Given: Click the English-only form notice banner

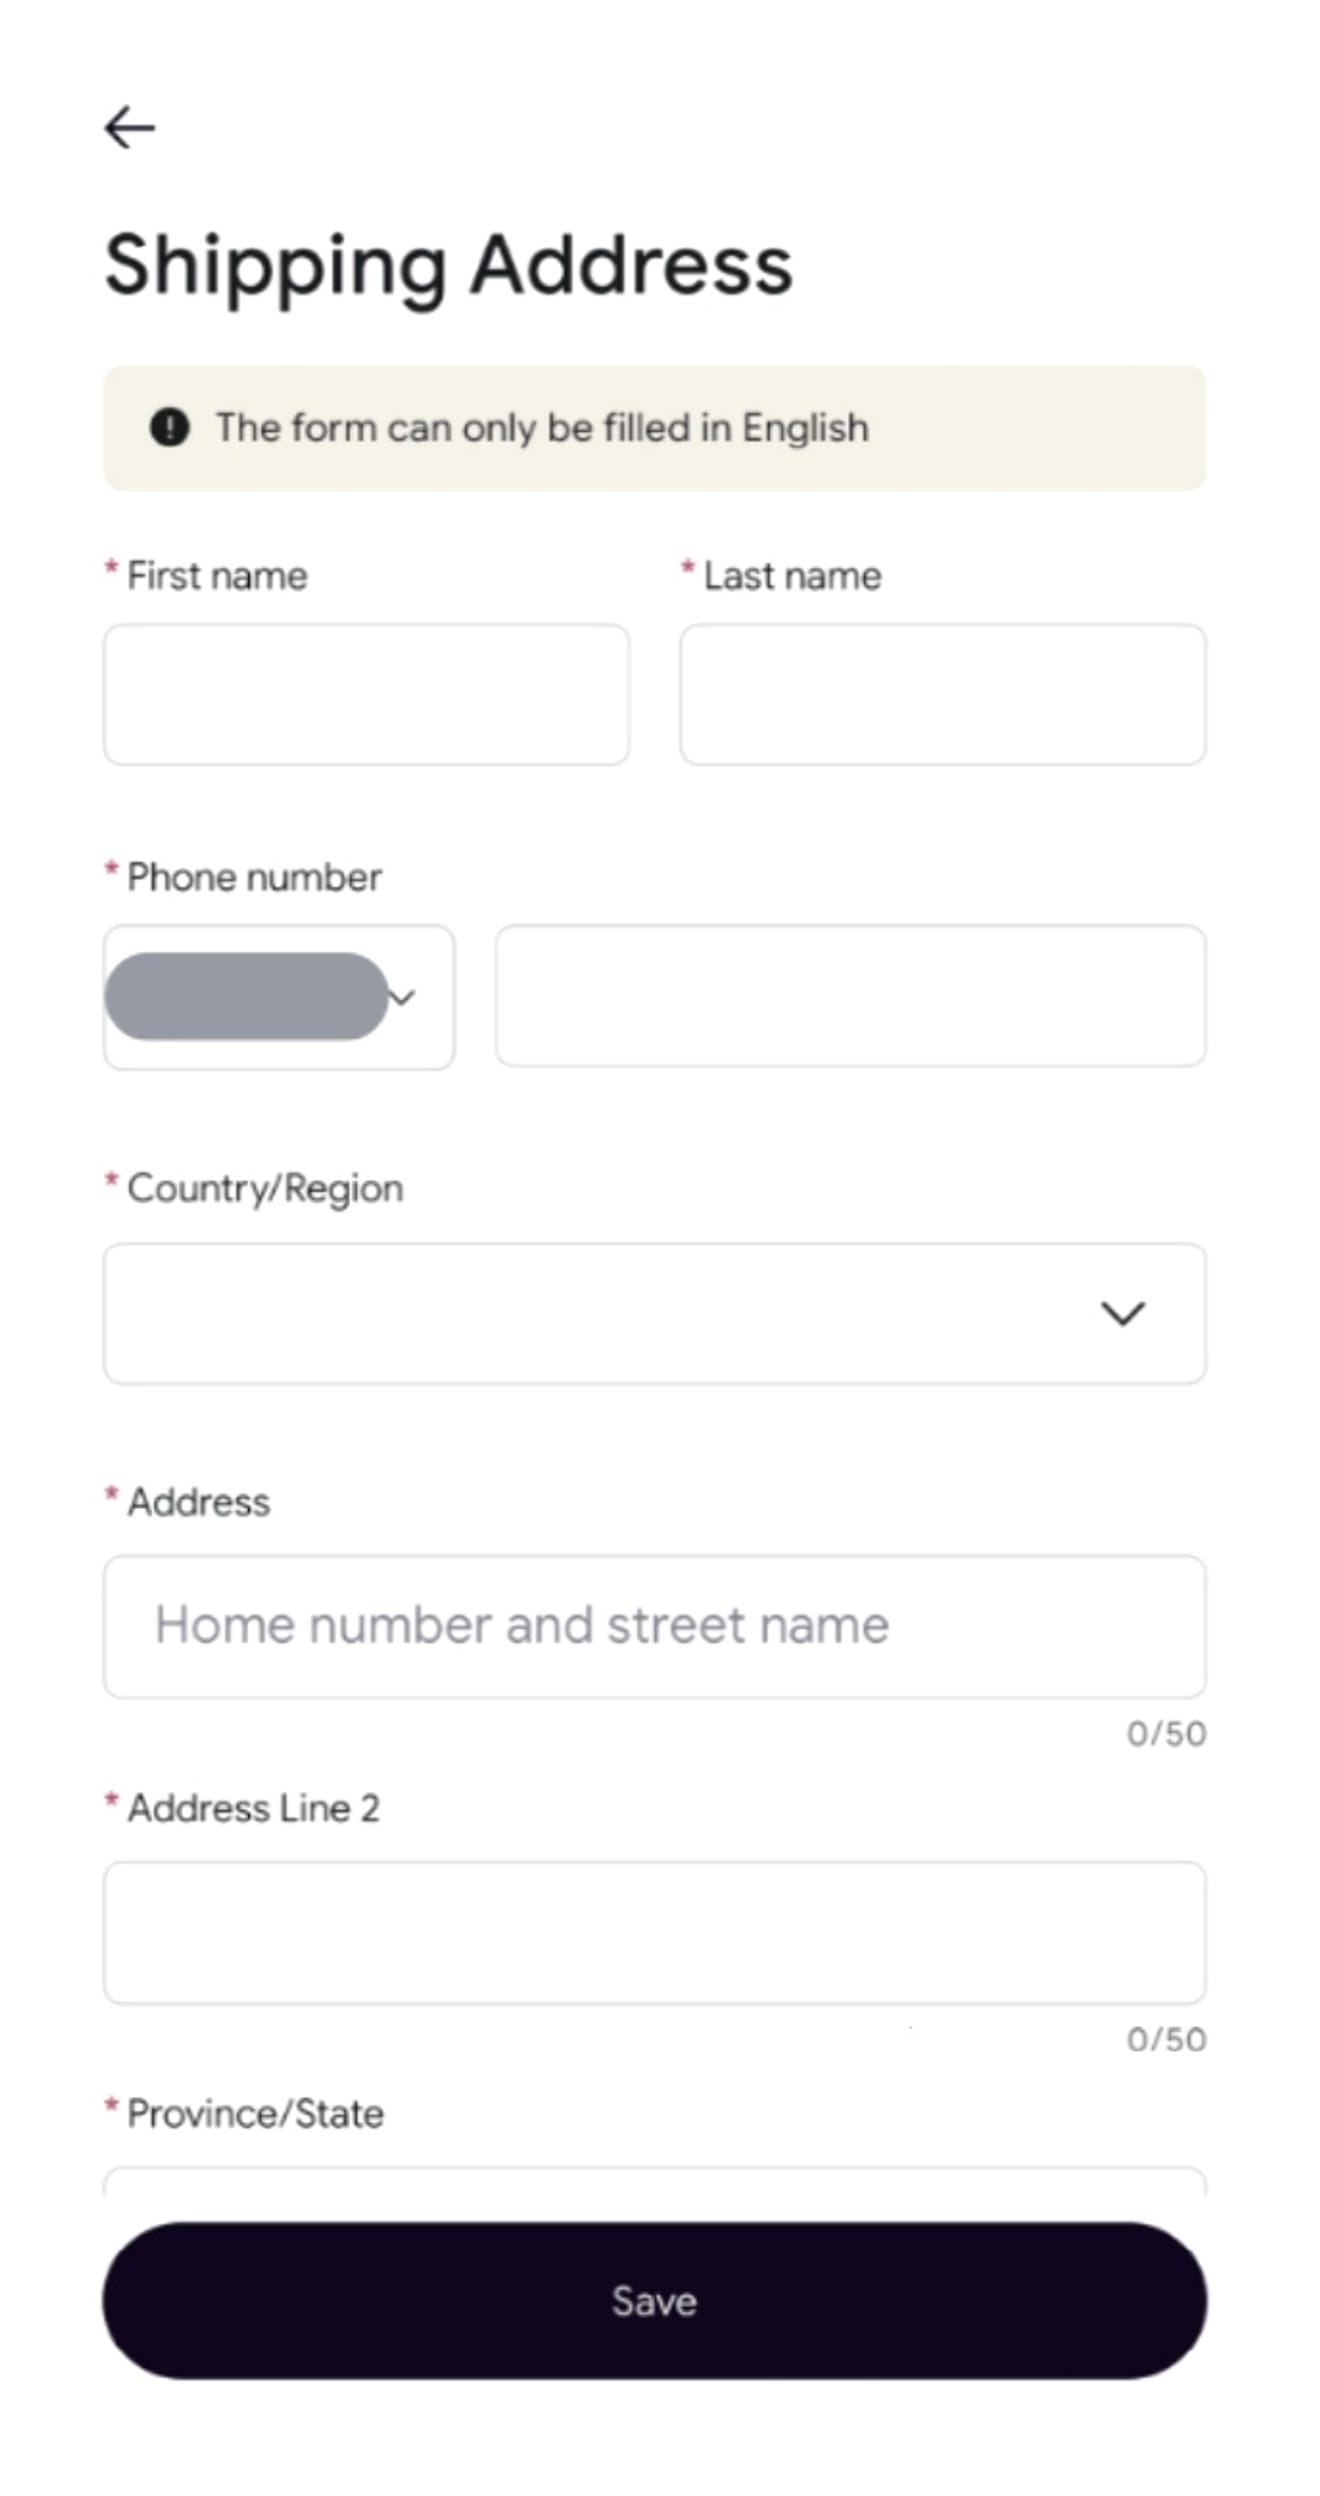Looking at the screenshot, I should tap(655, 428).
